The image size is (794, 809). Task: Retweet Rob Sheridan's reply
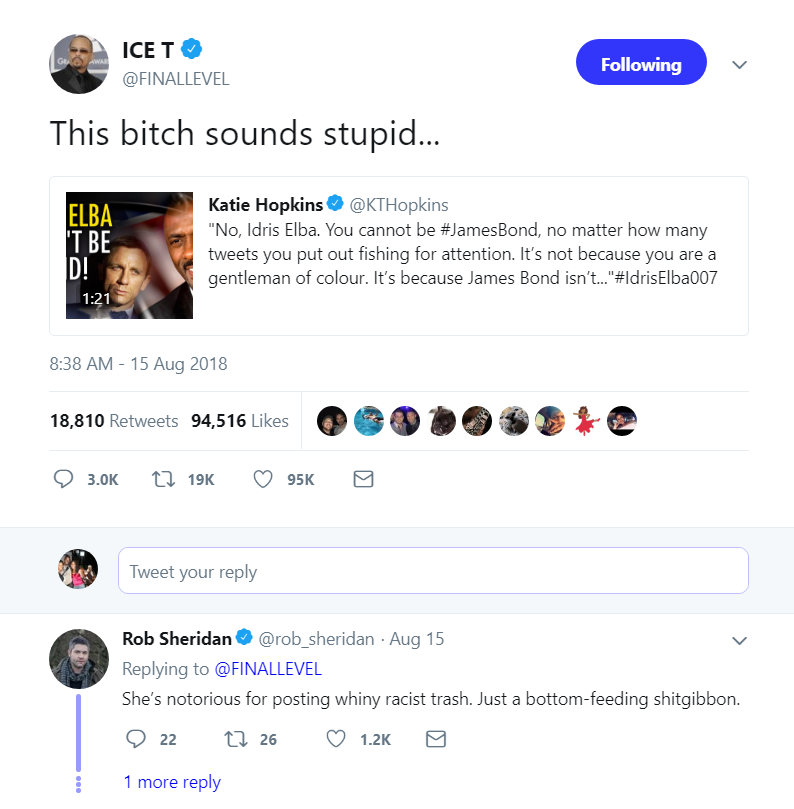[235, 739]
